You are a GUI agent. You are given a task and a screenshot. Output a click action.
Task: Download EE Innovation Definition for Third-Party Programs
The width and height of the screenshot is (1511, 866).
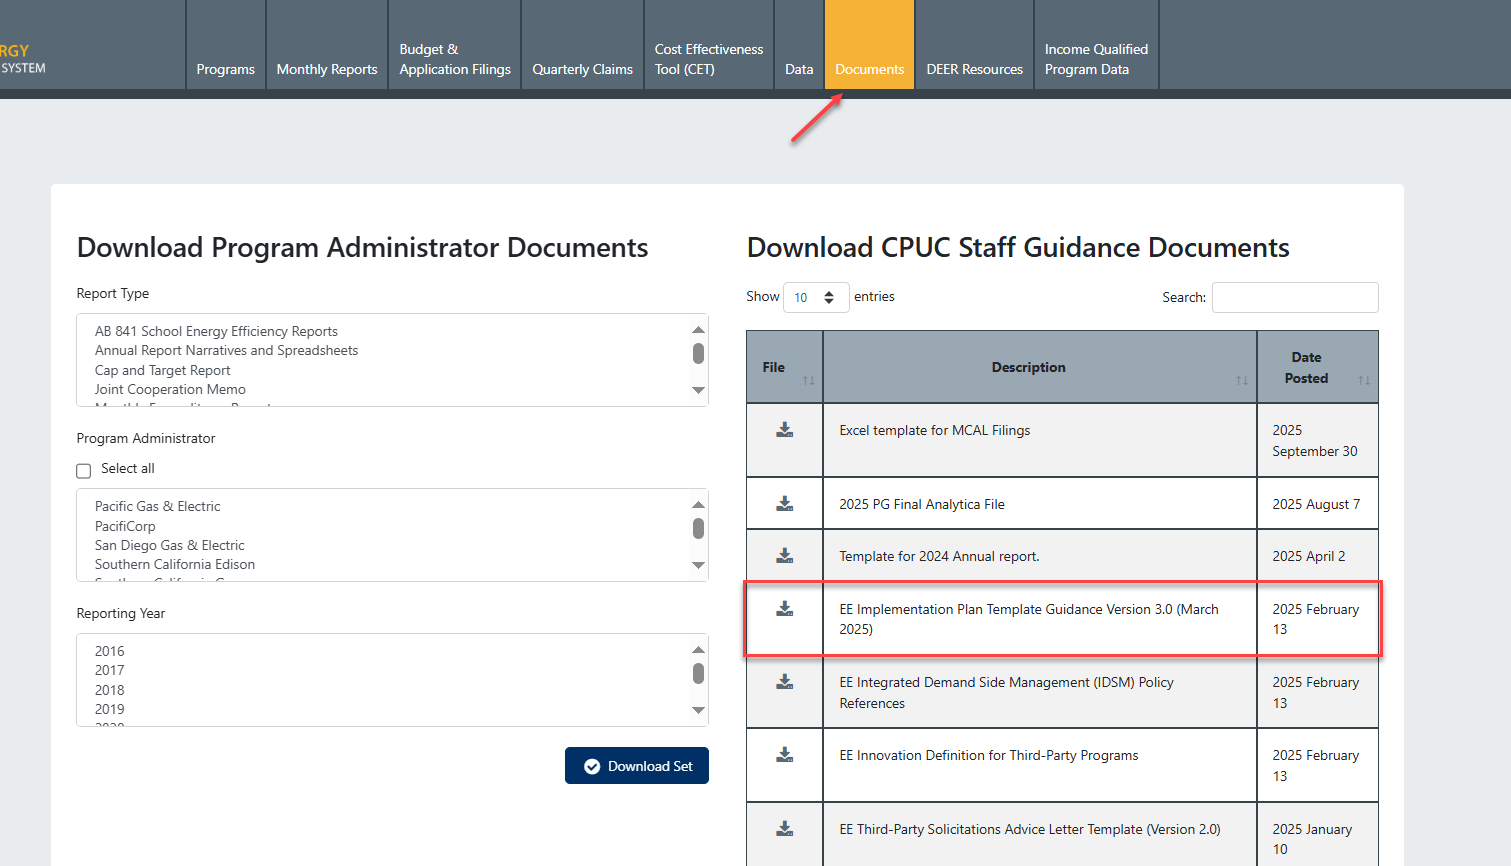[785, 755]
